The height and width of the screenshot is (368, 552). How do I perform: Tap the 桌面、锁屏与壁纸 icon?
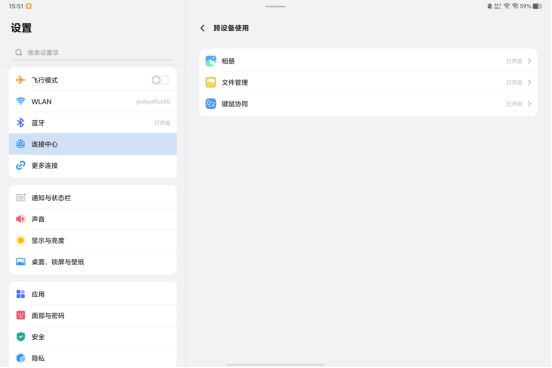20,262
